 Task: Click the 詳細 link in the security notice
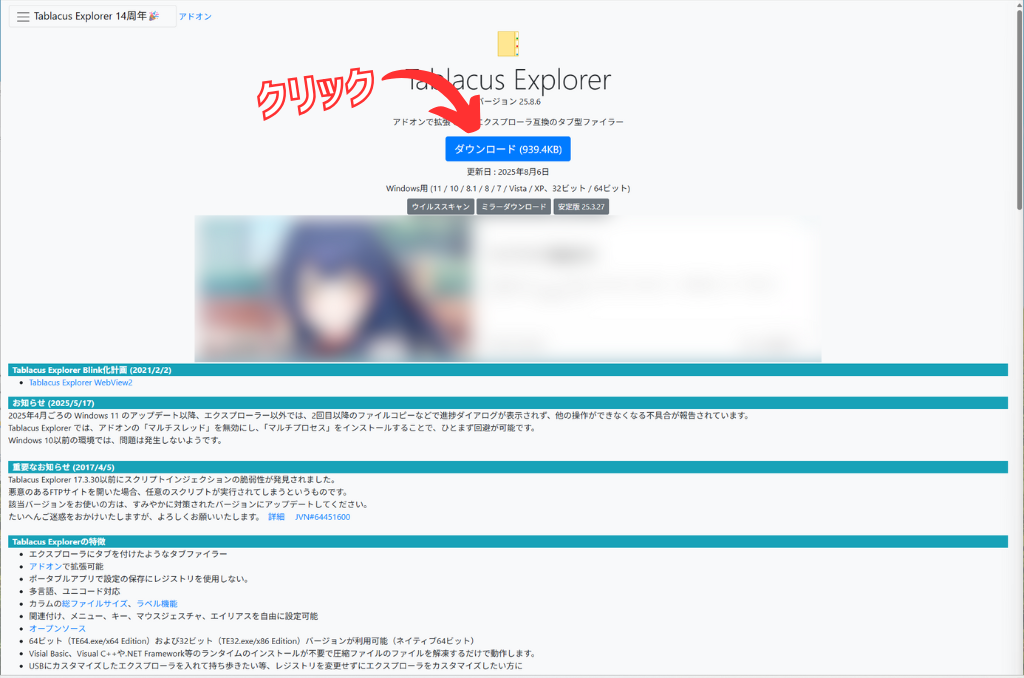tap(276, 517)
